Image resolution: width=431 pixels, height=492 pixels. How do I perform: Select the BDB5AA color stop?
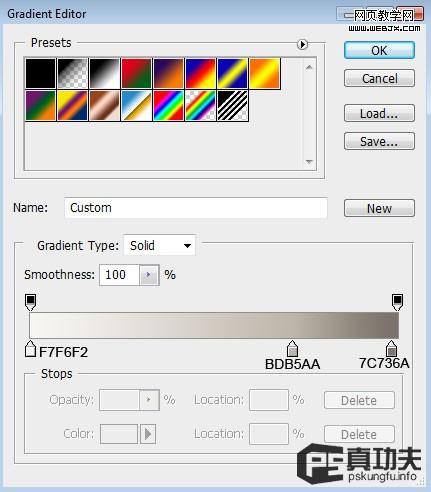(292, 349)
